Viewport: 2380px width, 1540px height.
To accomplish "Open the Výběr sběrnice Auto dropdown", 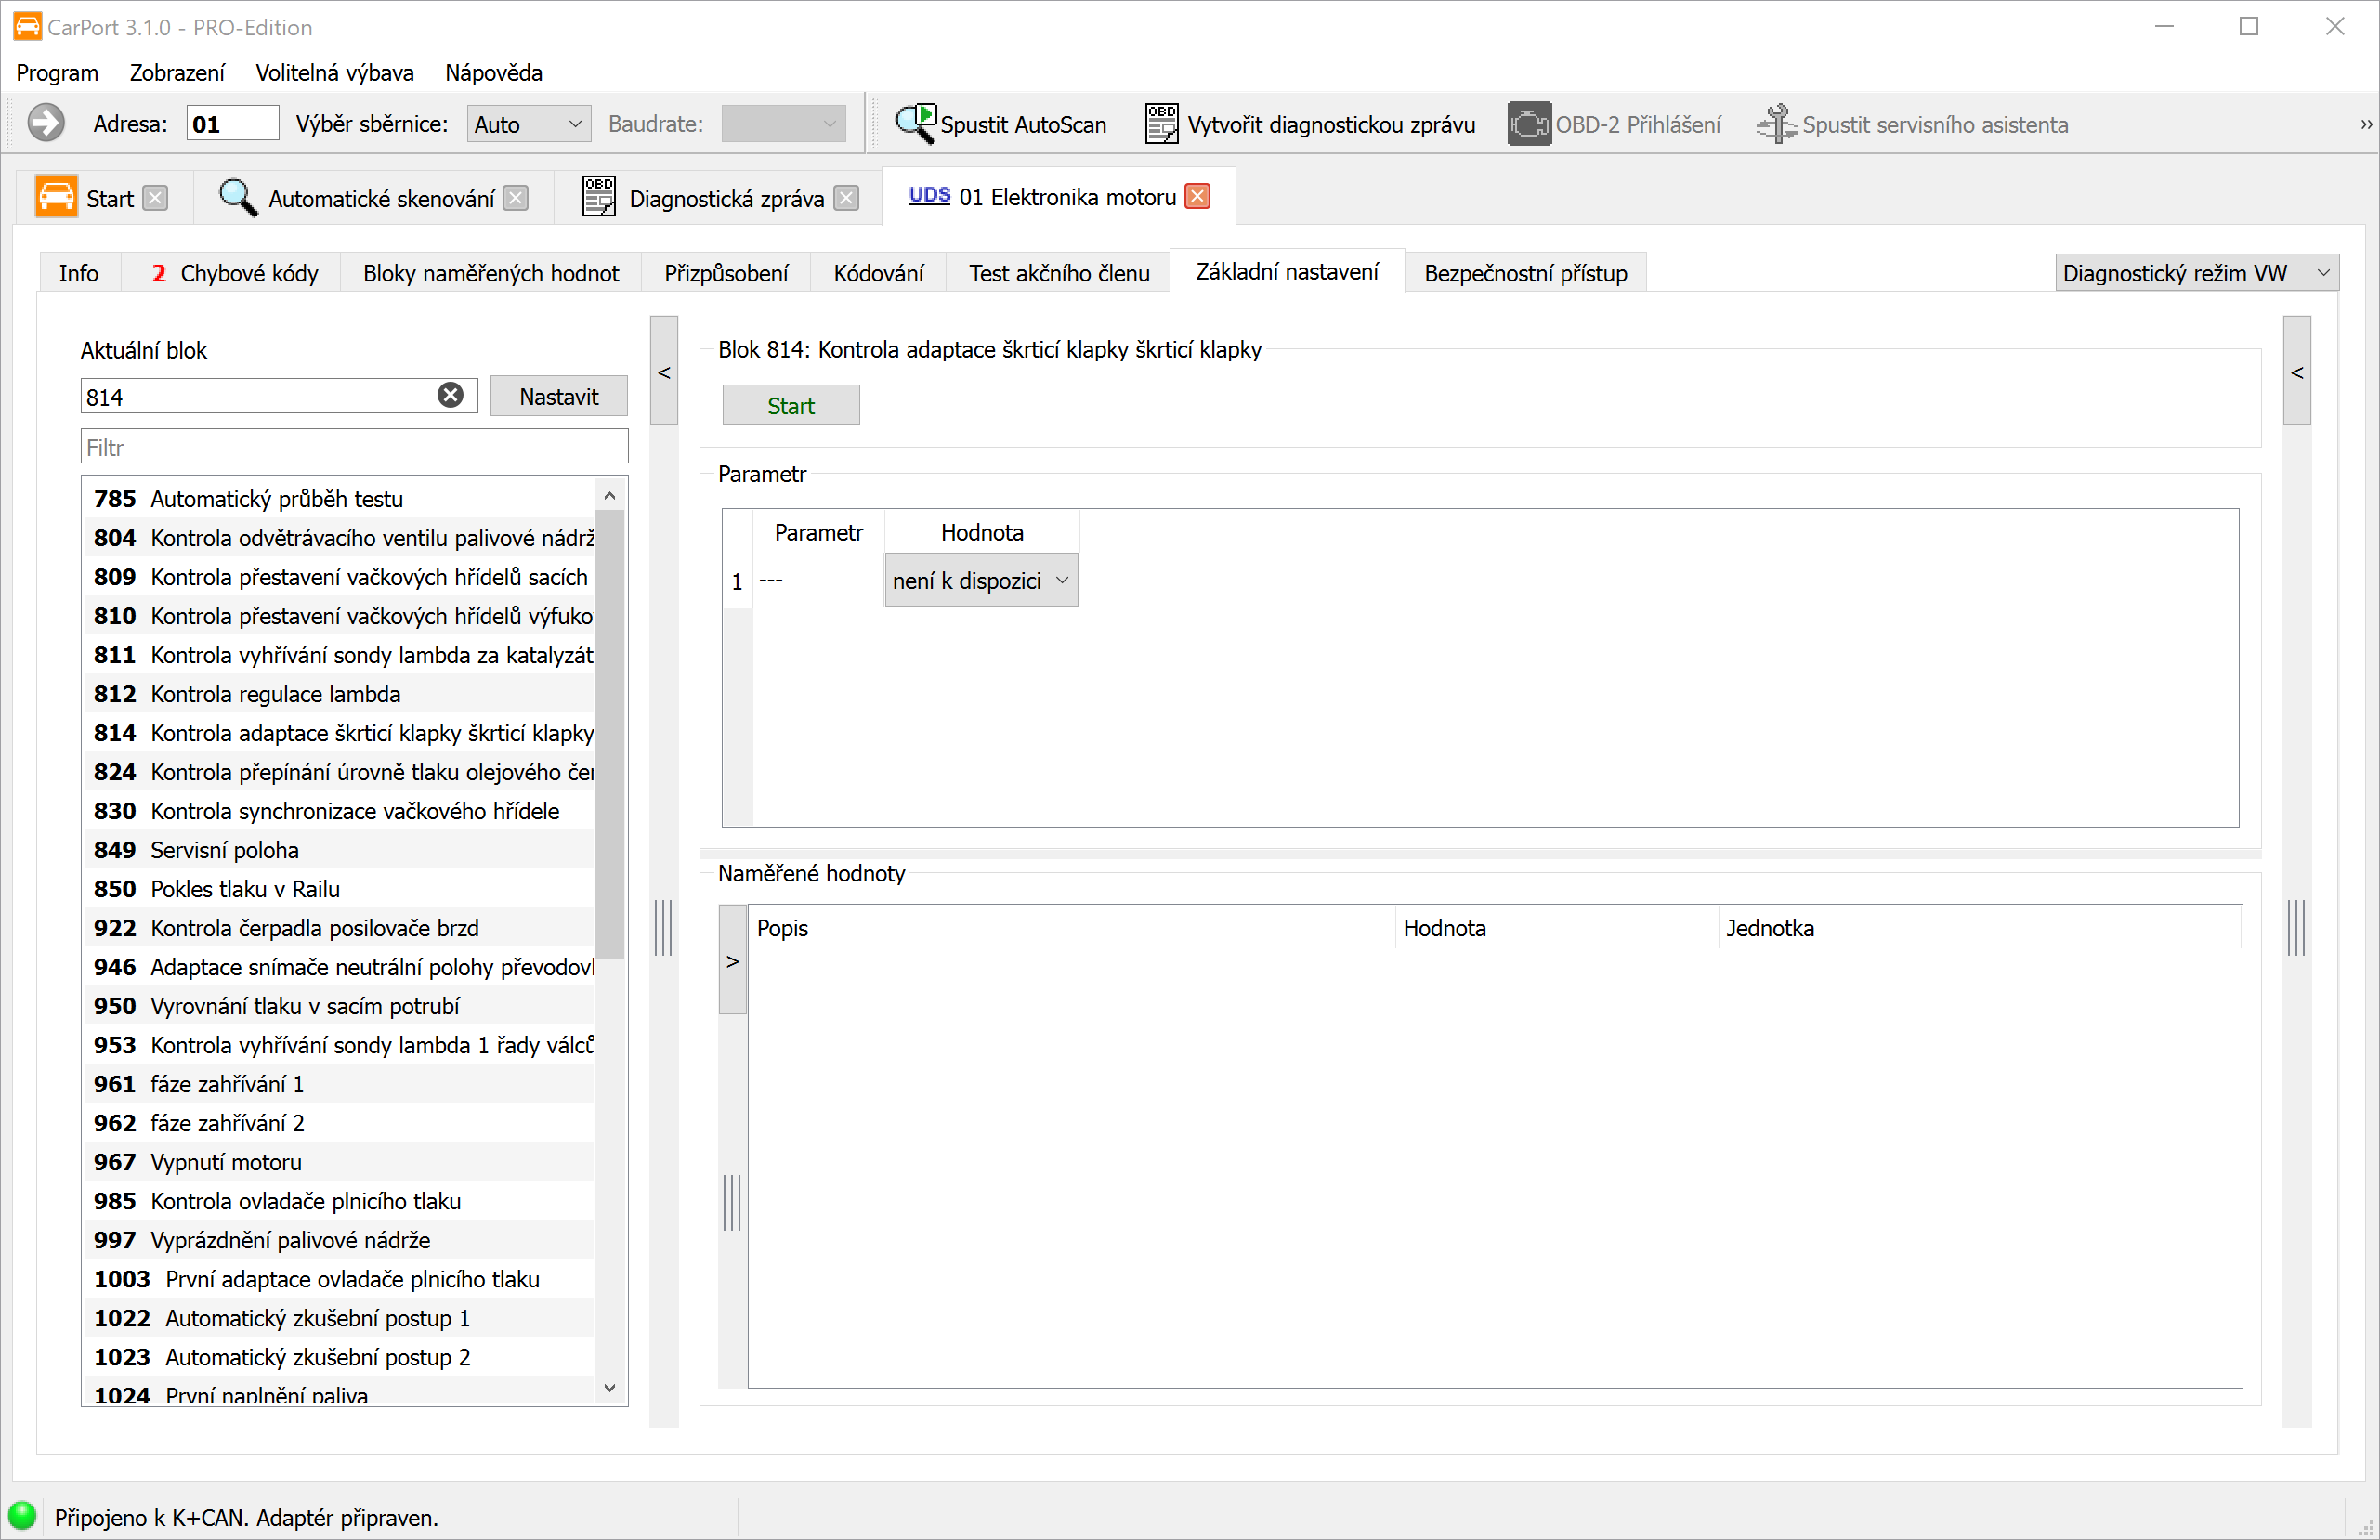I will [x=528, y=124].
